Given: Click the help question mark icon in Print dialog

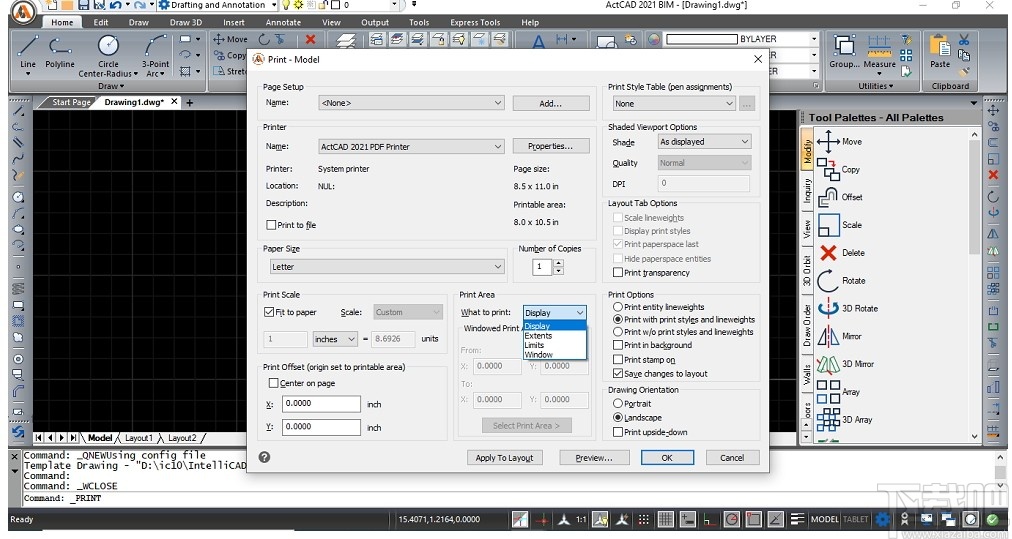Looking at the screenshot, I should 265,457.
